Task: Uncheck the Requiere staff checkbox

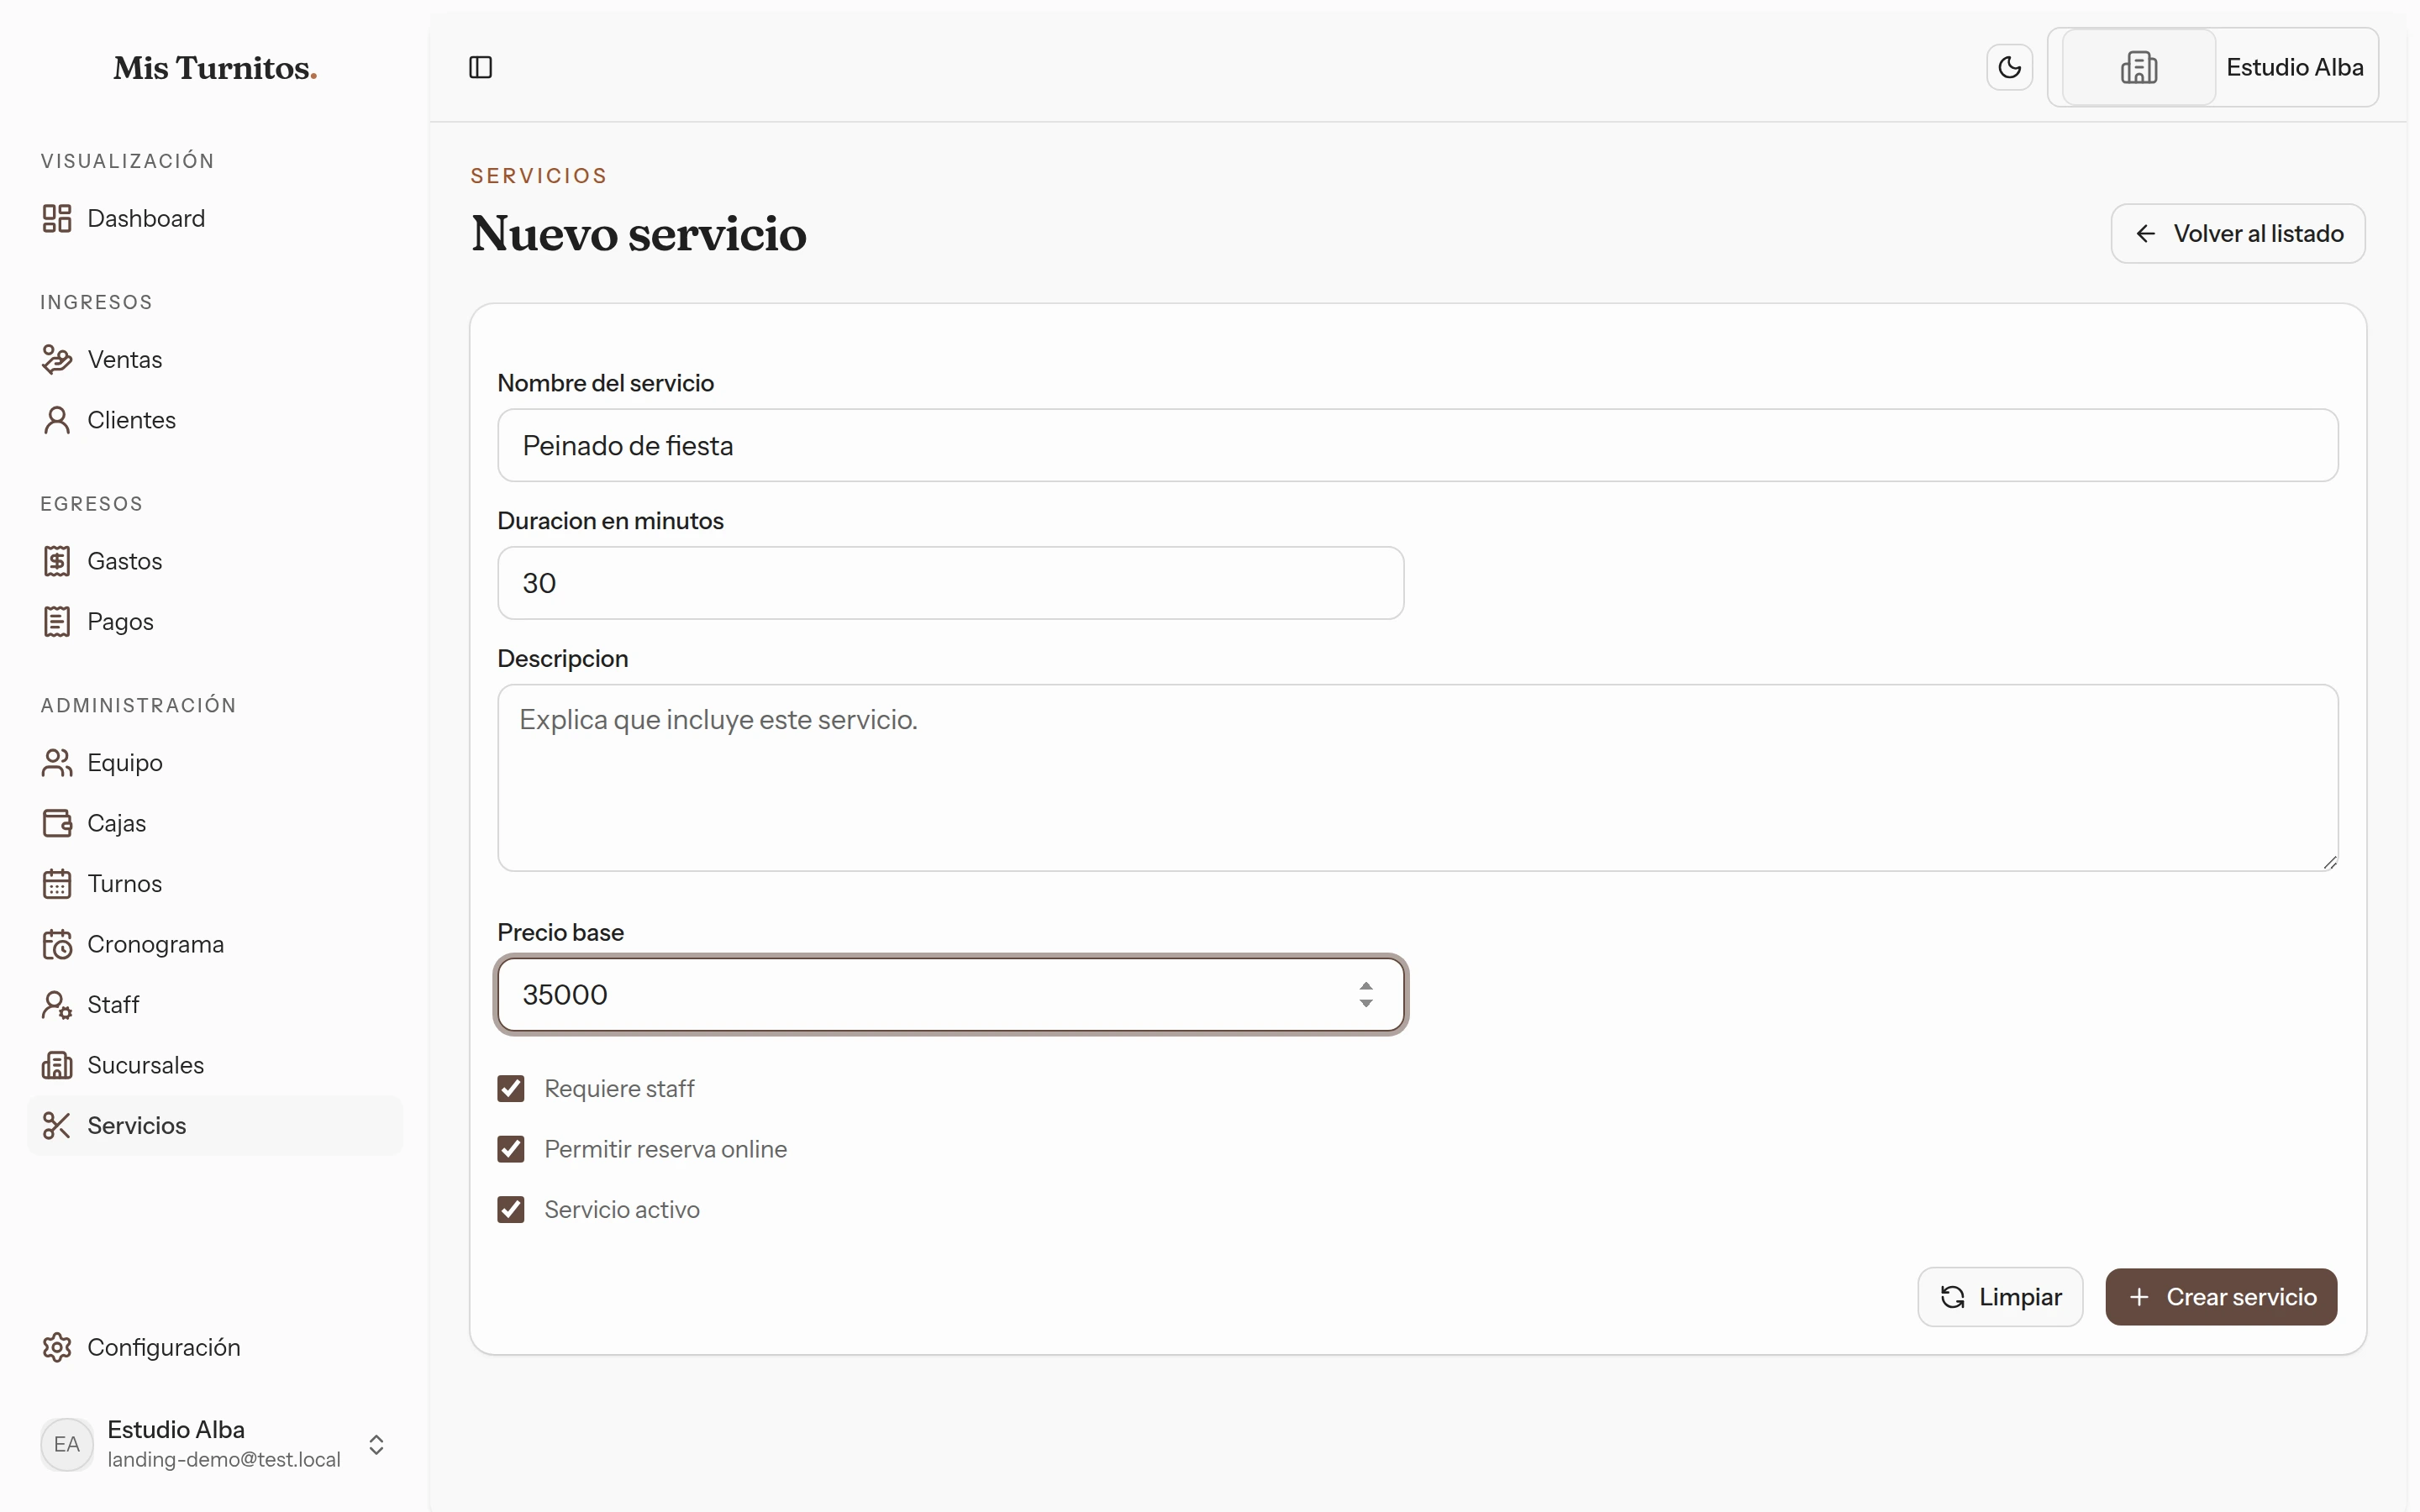Action: (511, 1088)
